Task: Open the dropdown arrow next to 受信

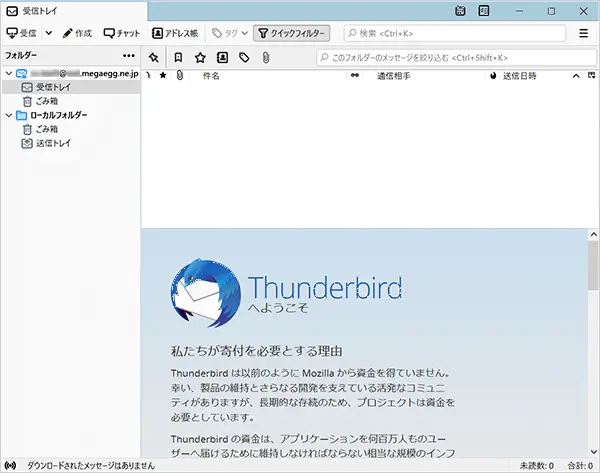Action: (49, 33)
